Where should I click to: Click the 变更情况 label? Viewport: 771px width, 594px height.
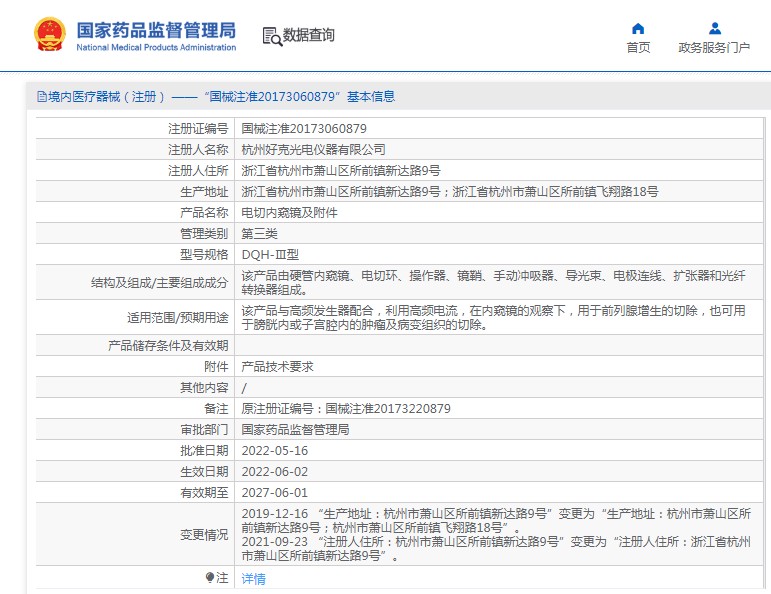(x=204, y=535)
